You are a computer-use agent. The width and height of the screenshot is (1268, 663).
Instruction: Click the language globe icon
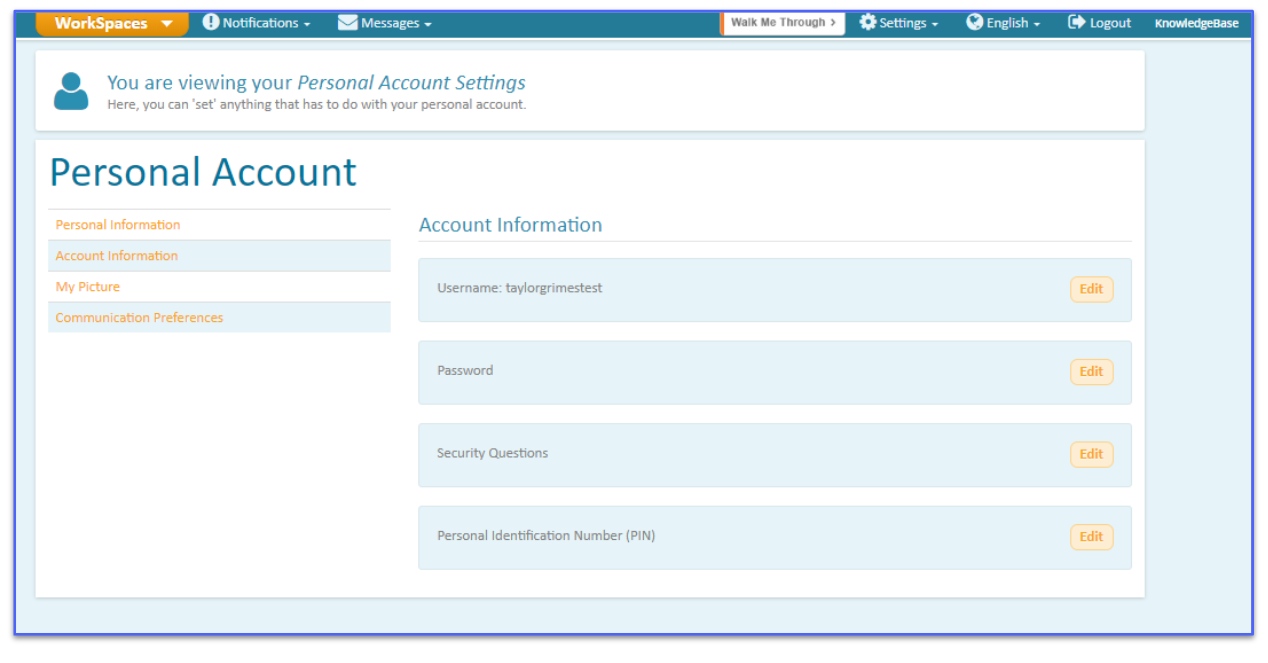[975, 22]
